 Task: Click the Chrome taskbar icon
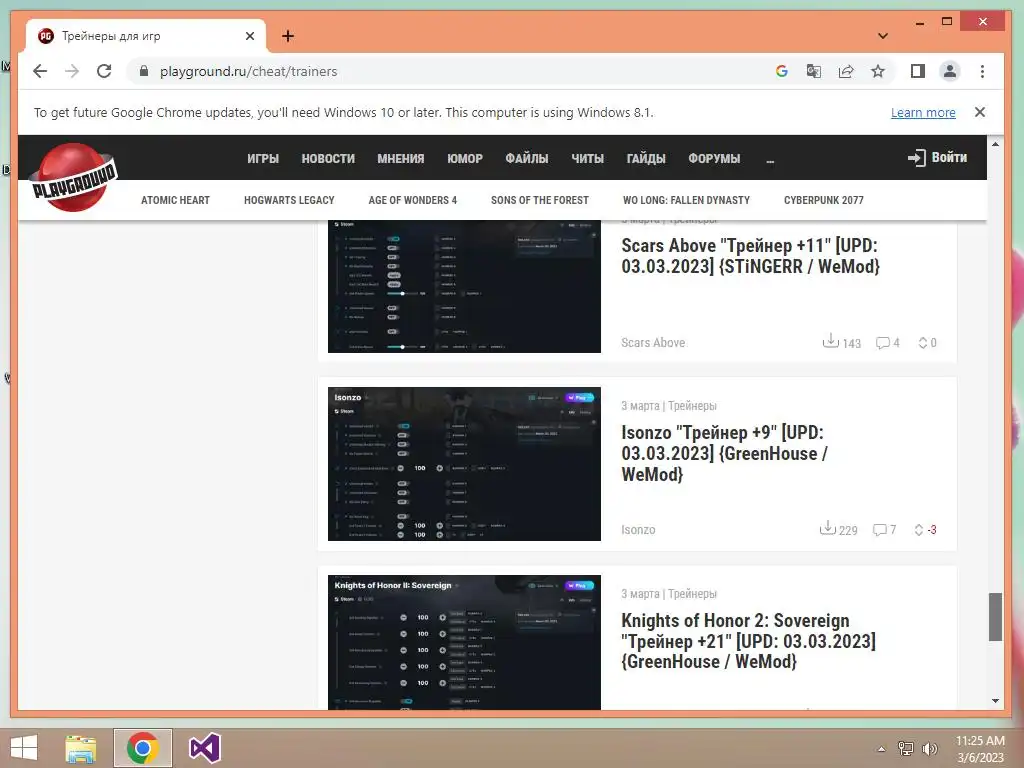tap(142, 748)
